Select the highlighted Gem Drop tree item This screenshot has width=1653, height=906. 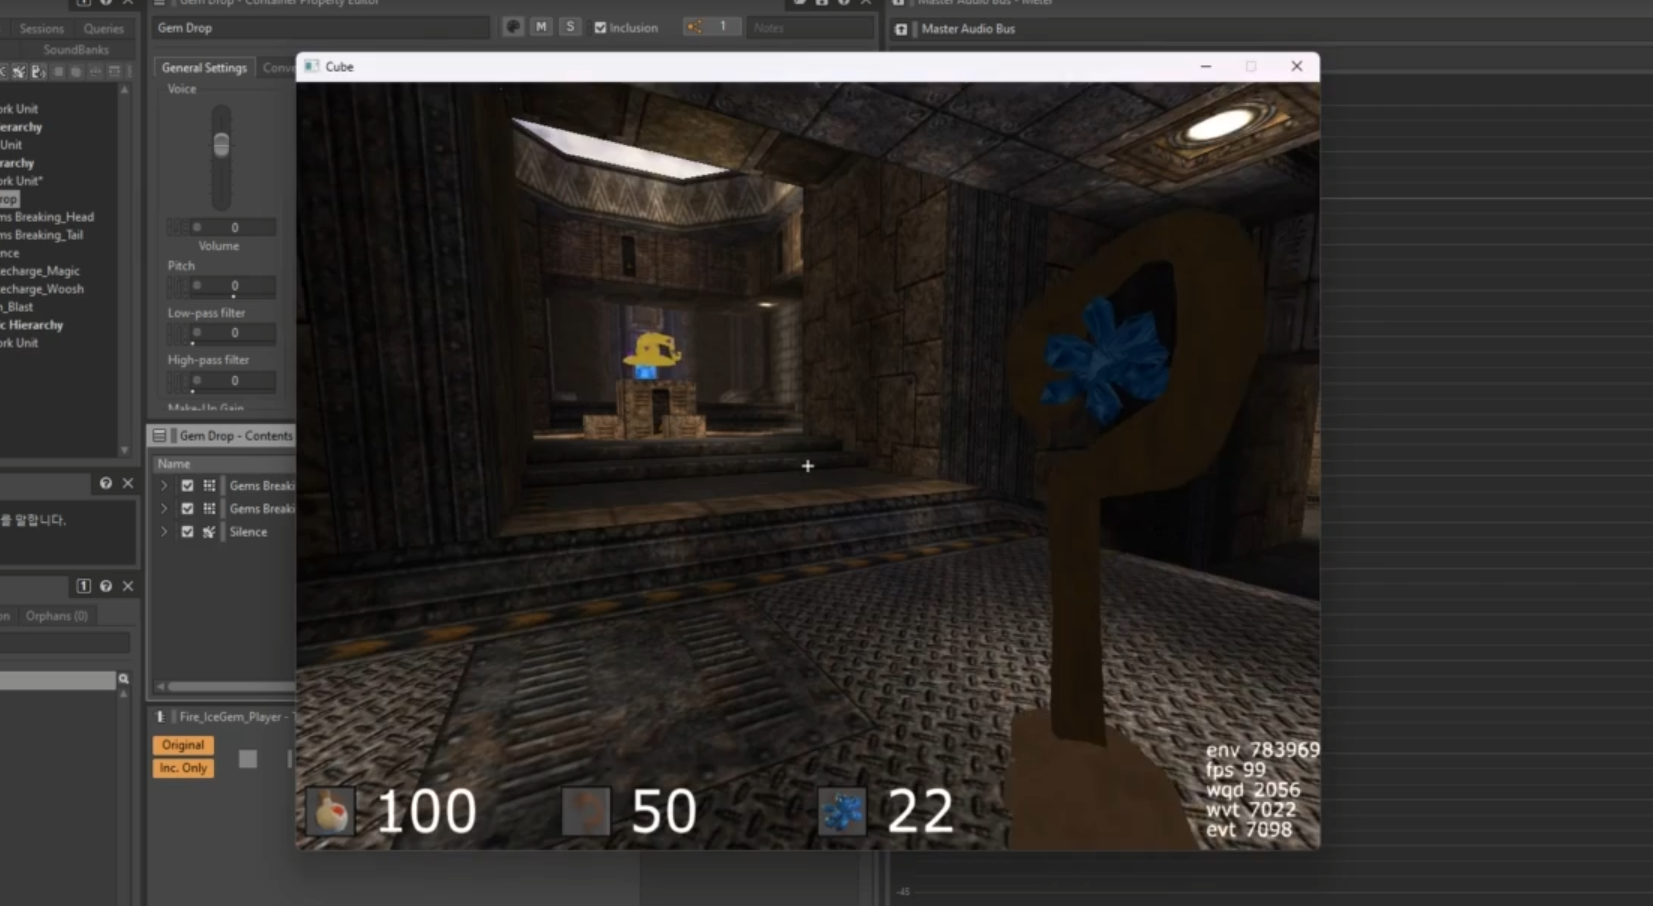click(9, 199)
